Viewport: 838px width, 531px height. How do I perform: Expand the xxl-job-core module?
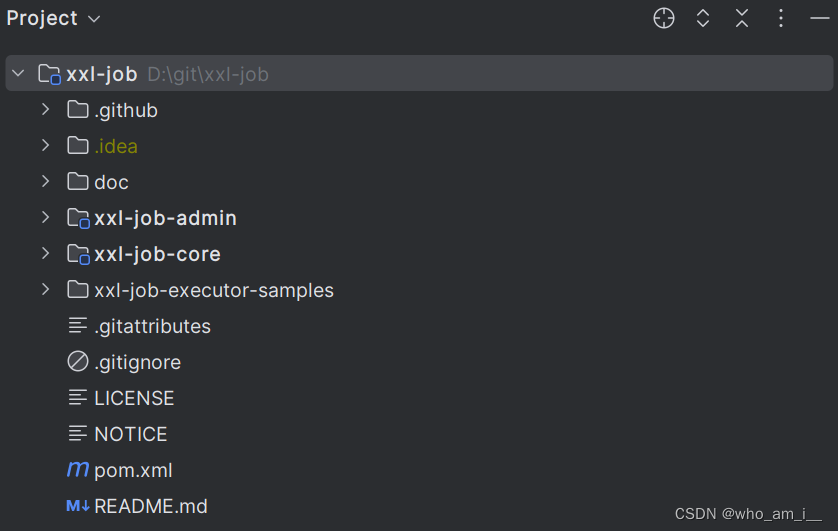(45, 254)
